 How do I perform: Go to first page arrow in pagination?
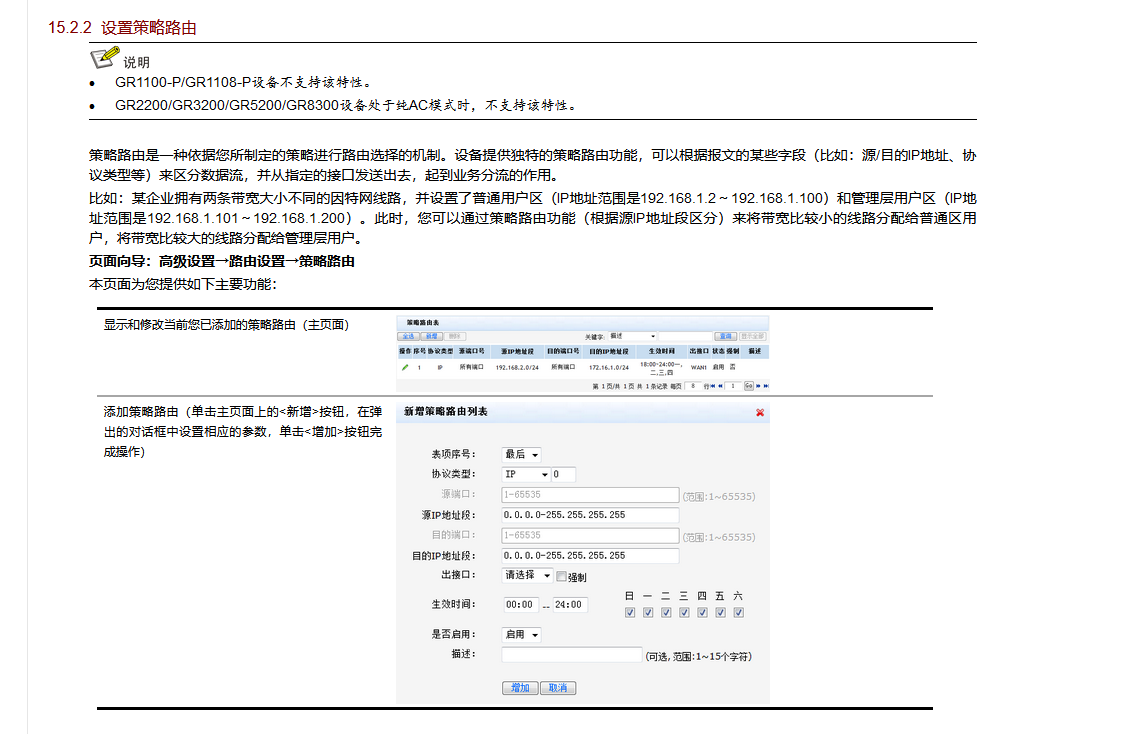[x=713, y=385]
